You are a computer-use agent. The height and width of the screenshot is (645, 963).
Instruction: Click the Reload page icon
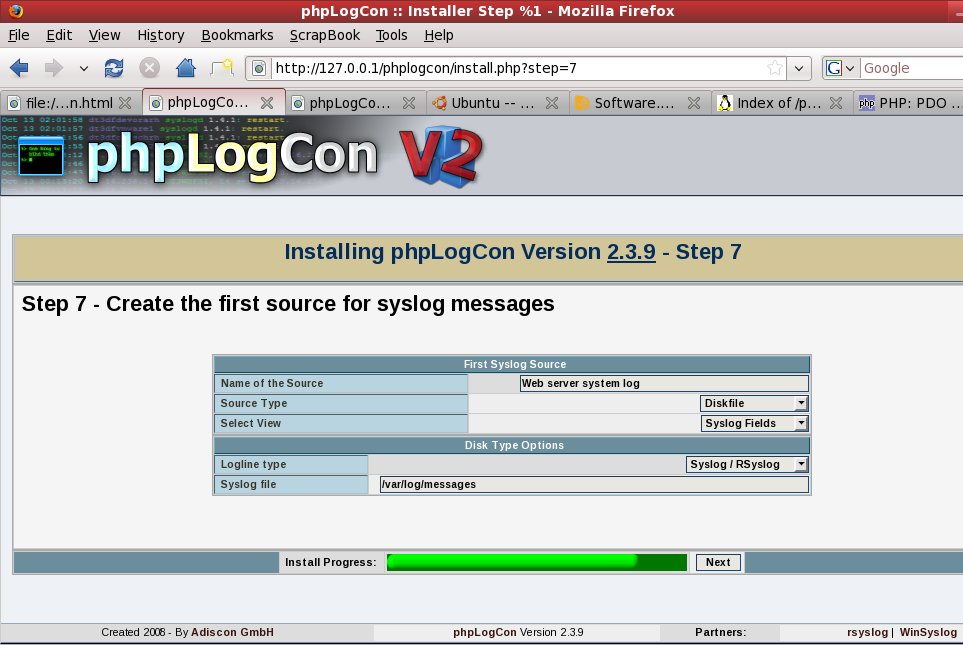click(x=114, y=68)
